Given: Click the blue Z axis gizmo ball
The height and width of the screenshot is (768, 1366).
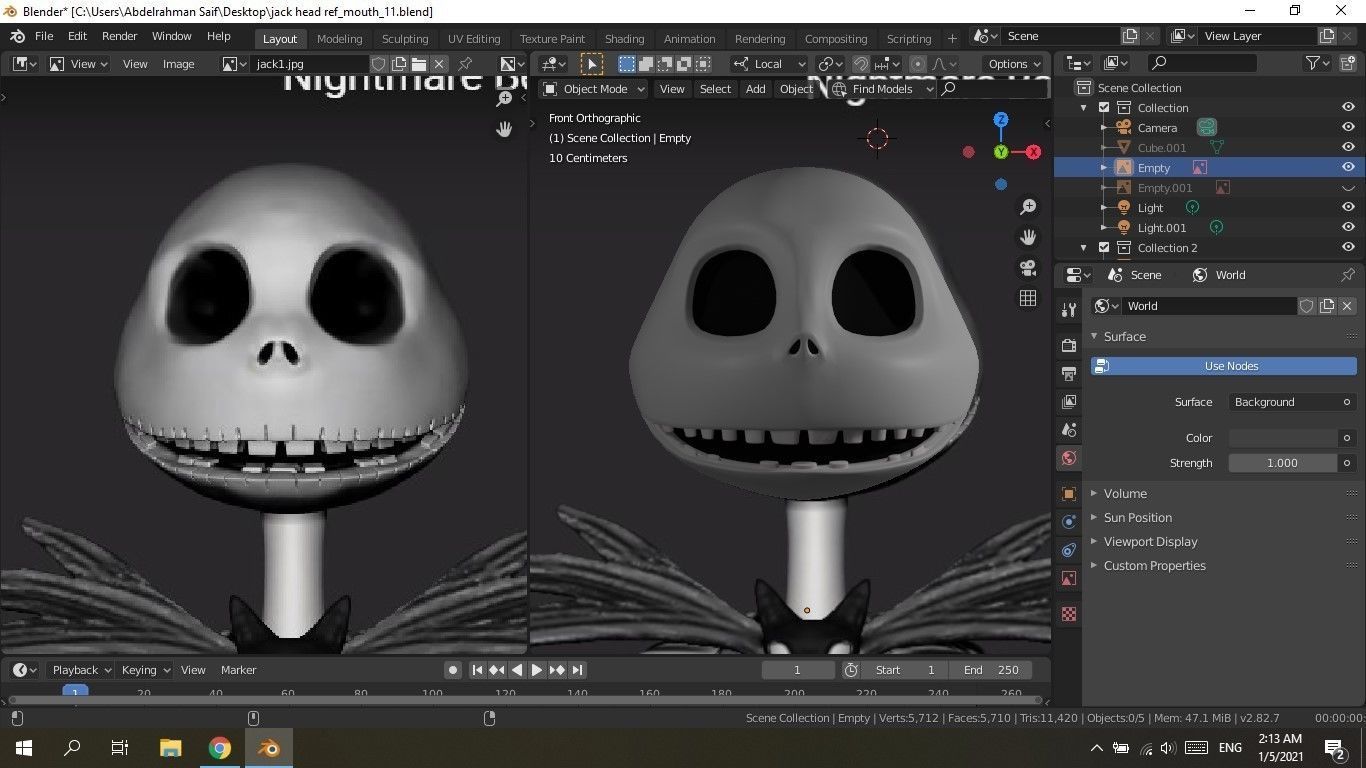Looking at the screenshot, I should point(1001,120).
